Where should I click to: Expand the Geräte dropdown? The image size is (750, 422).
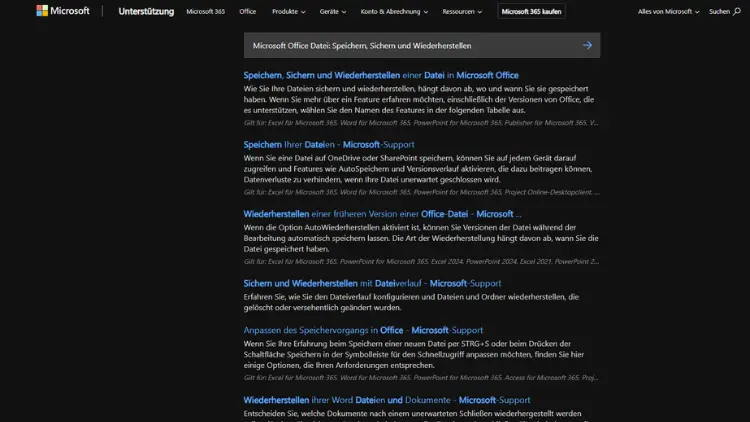332,11
